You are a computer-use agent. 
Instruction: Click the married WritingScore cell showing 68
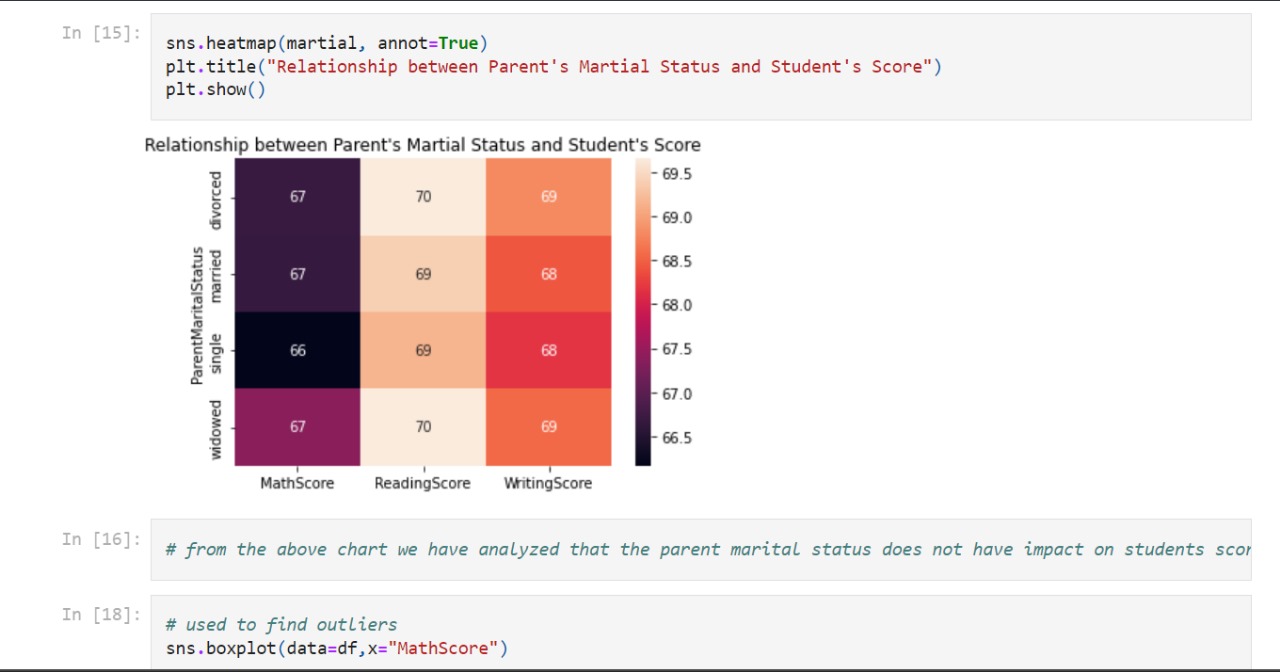click(549, 274)
